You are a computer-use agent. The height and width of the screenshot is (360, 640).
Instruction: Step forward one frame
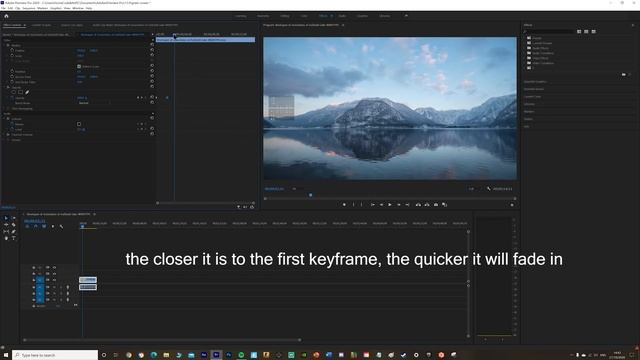pos(399,204)
